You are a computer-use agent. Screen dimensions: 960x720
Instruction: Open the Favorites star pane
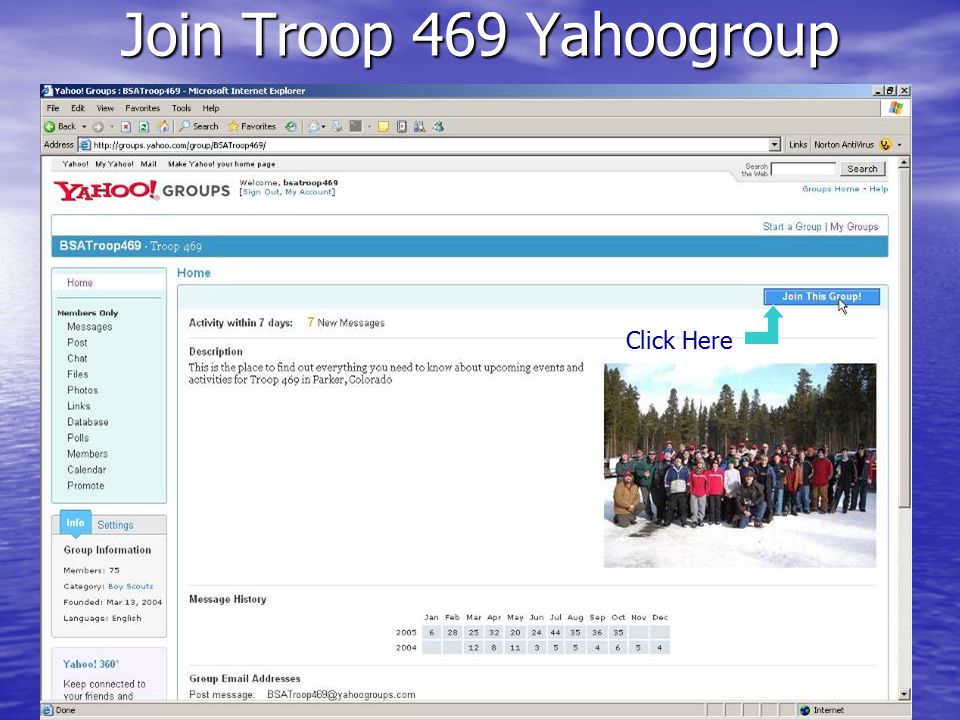pyautogui.click(x=252, y=126)
